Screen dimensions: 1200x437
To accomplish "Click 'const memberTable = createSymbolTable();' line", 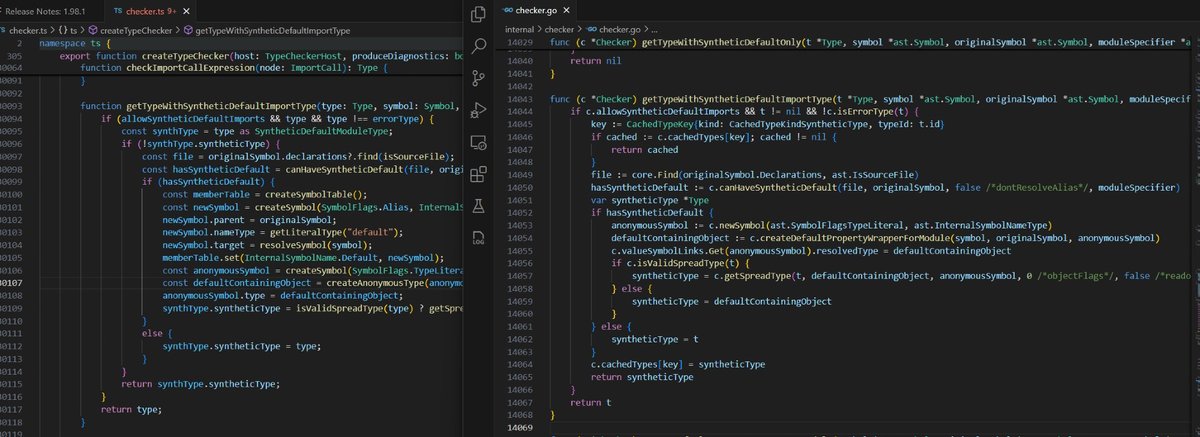I will pyautogui.click(x=265, y=194).
